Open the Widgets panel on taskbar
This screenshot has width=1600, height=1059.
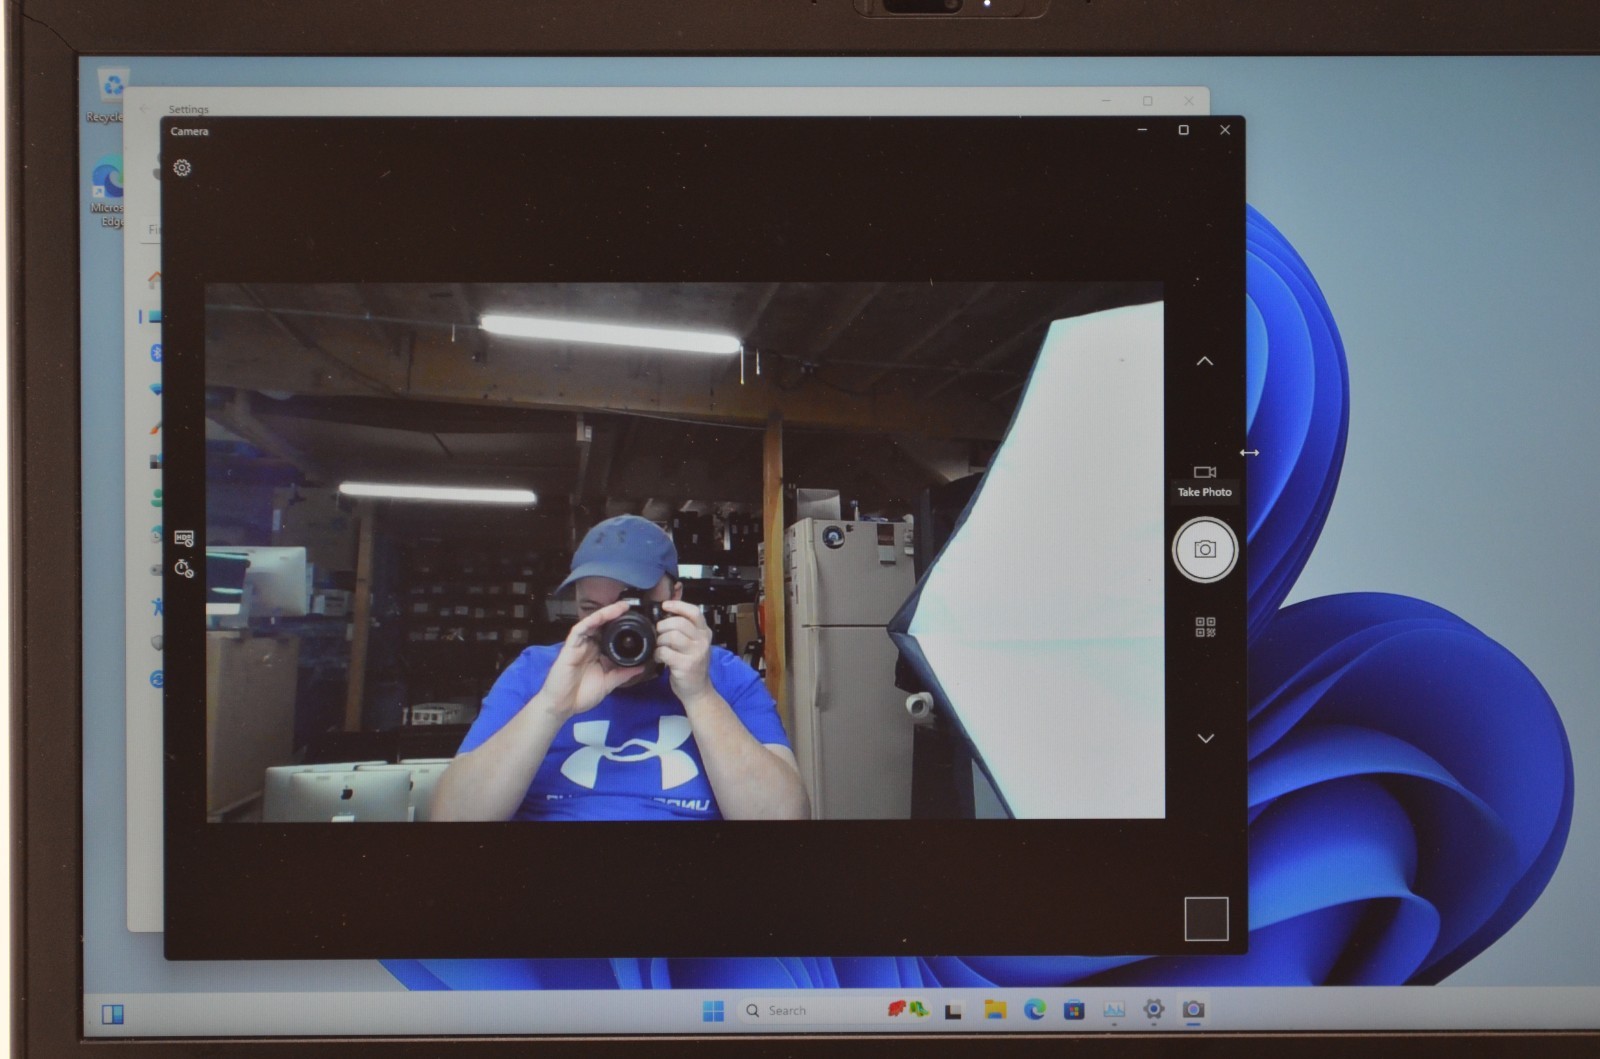pos(113,1015)
